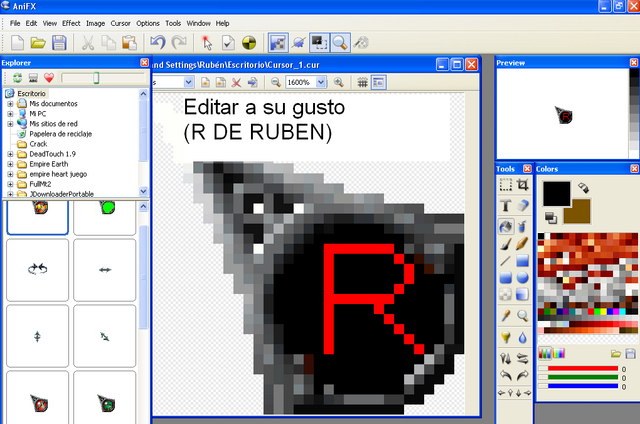
Task: Zoom in on the editor window
Action: tap(338, 82)
